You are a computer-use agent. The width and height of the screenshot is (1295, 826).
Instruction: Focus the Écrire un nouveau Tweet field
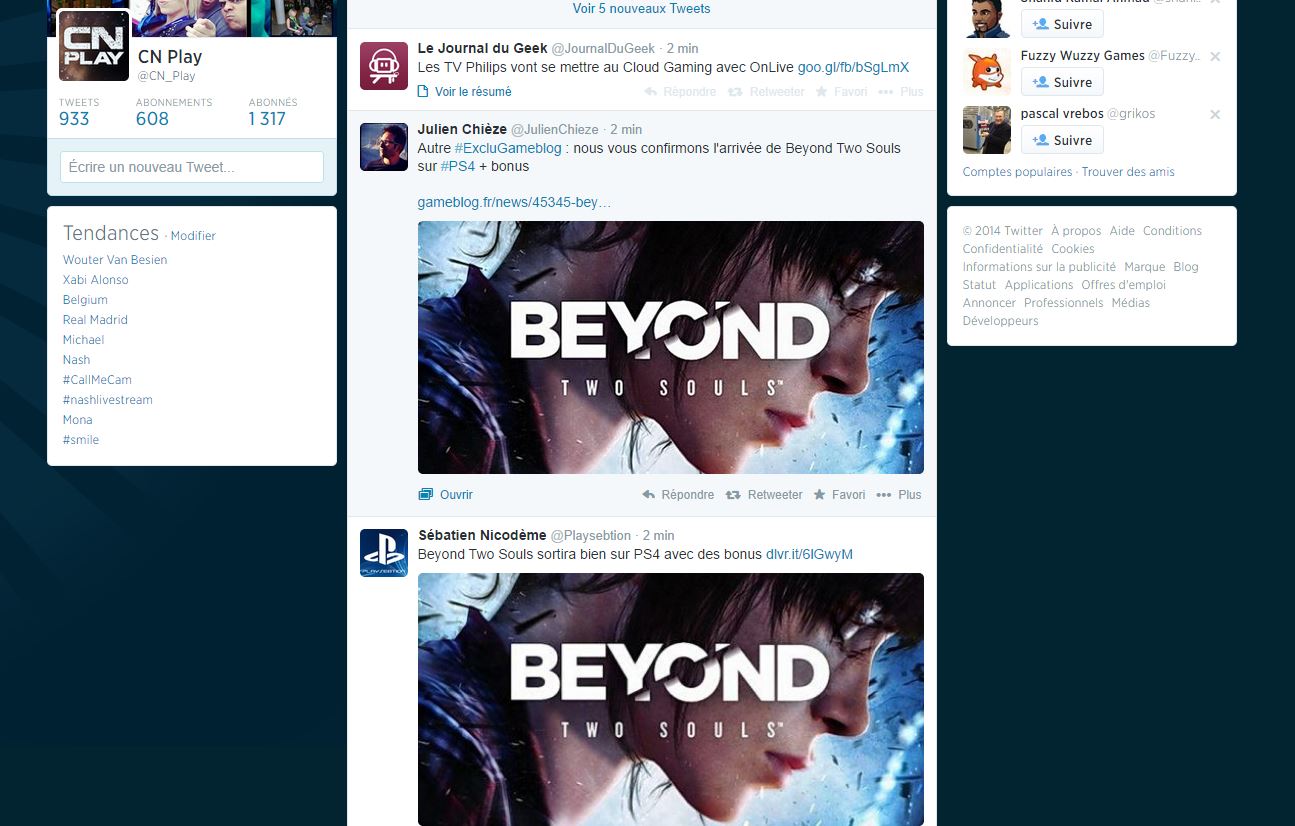(192, 167)
